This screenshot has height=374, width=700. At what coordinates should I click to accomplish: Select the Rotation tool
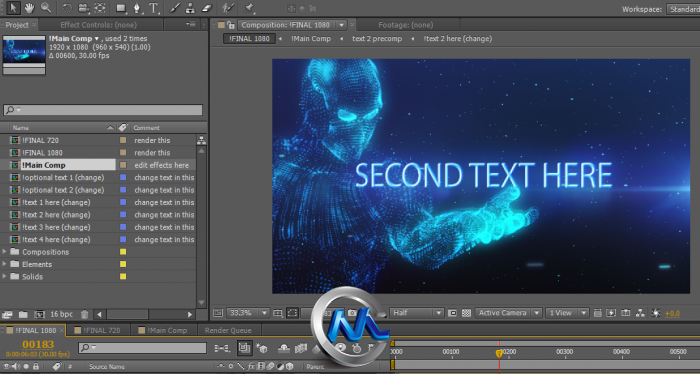pyautogui.click(x=67, y=8)
